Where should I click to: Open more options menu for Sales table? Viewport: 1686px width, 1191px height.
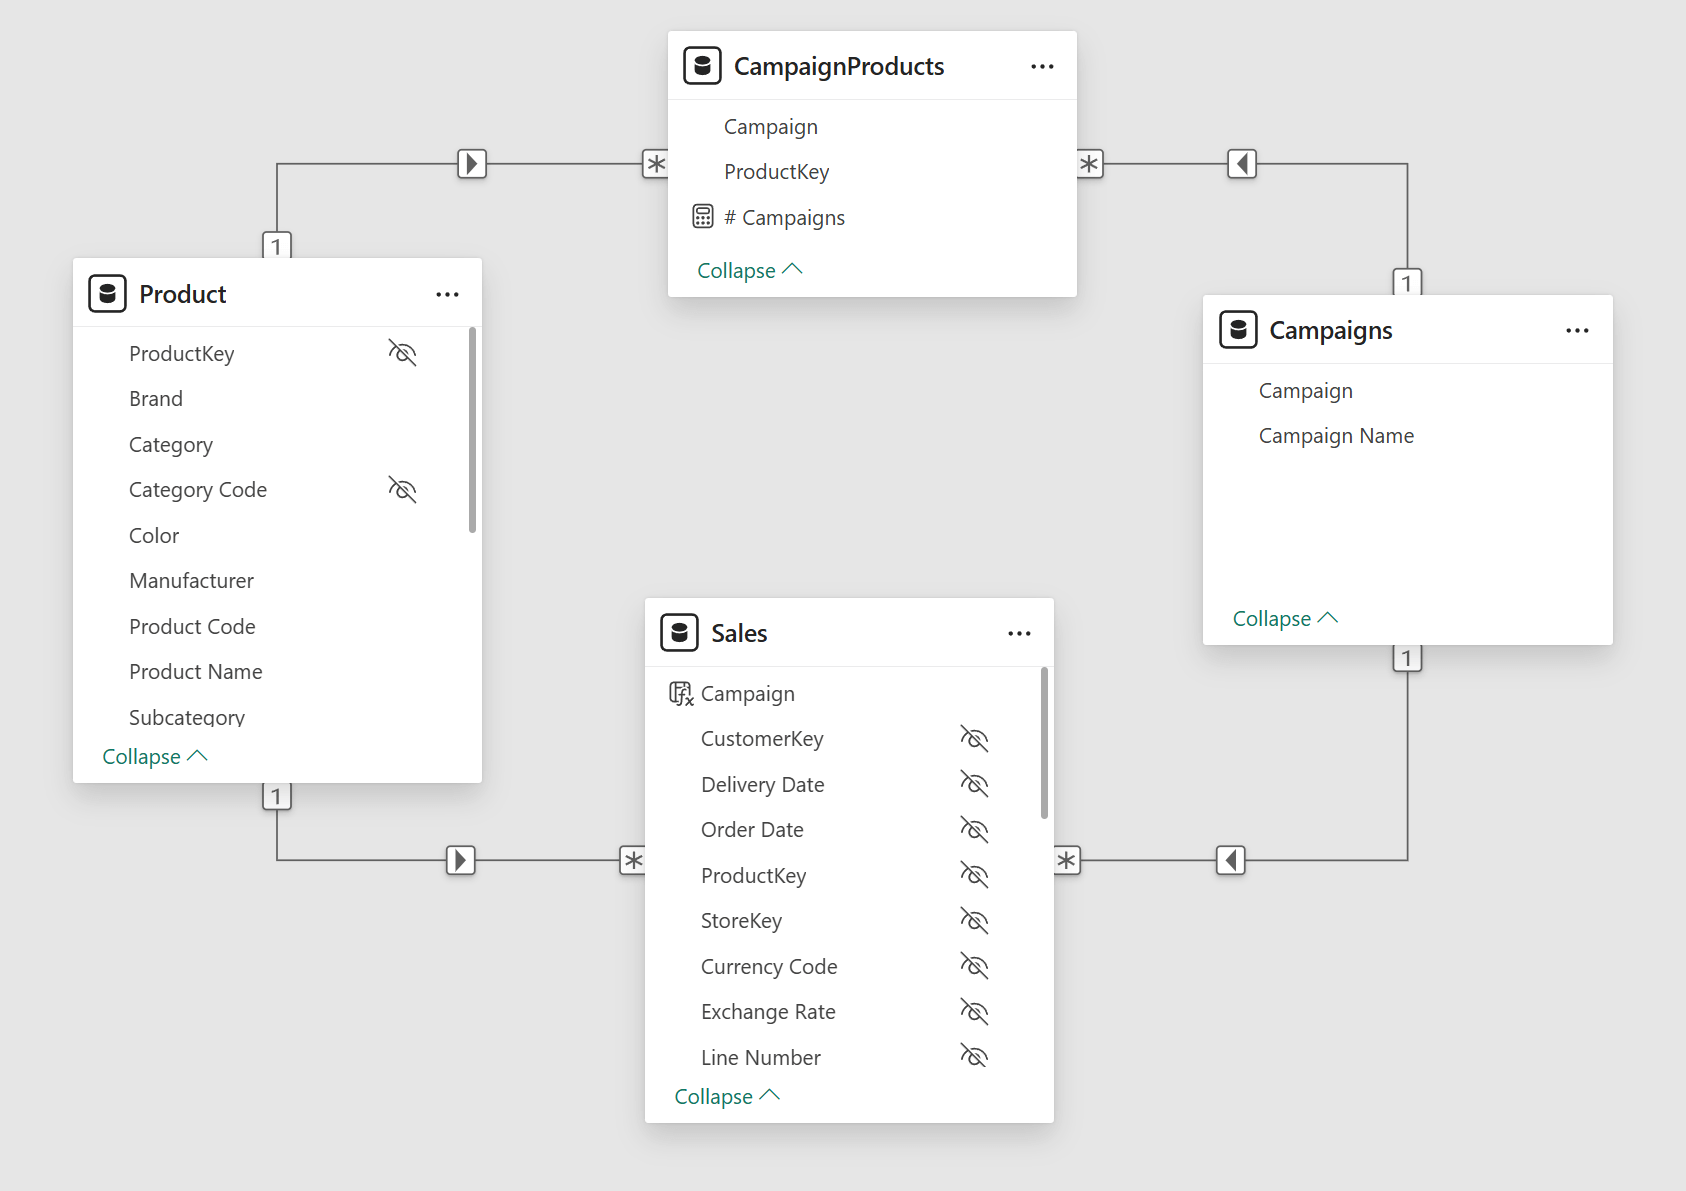(x=1019, y=634)
